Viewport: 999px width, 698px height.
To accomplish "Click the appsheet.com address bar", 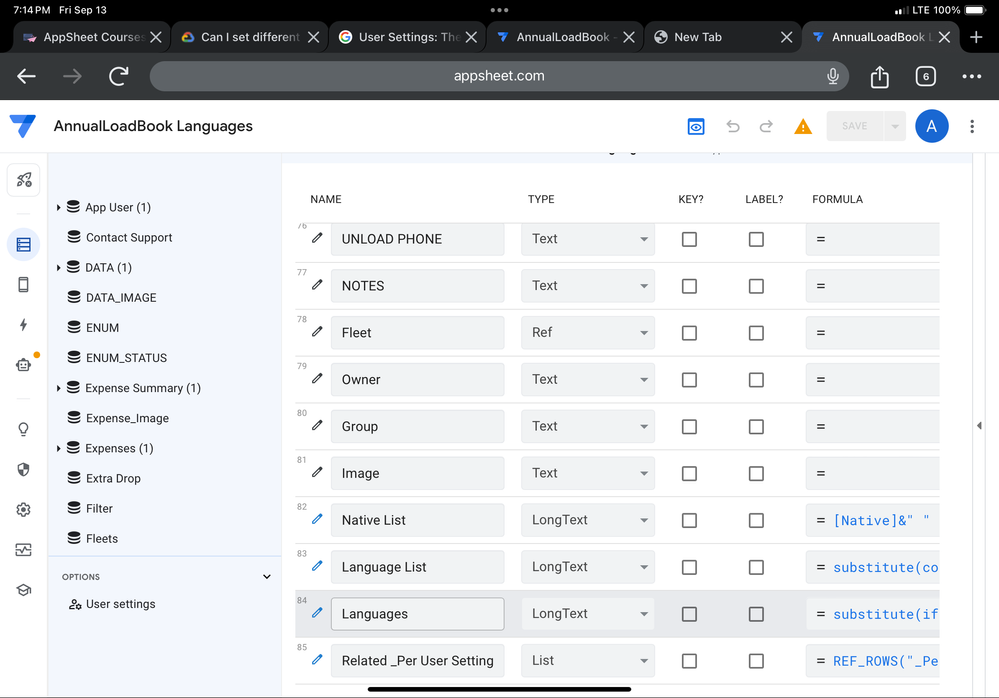I will pyautogui.click(x=499, y=76).
